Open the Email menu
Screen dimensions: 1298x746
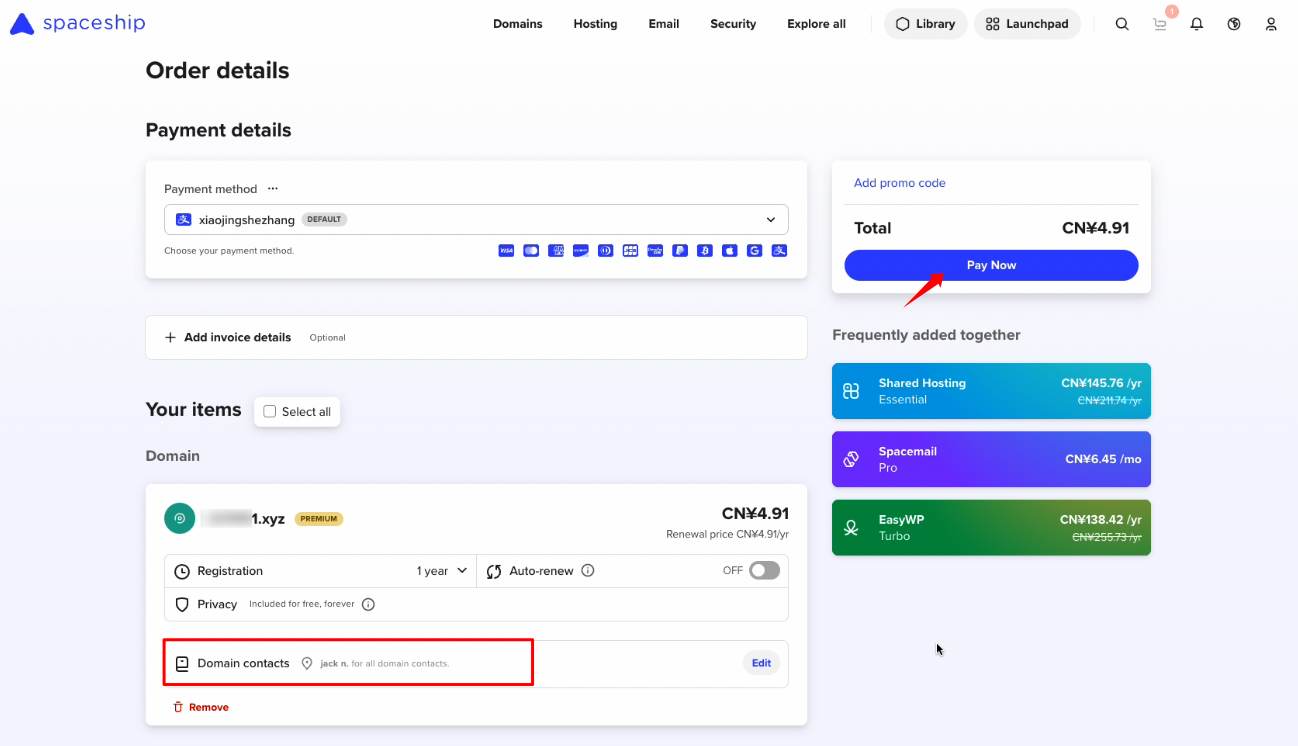pos(664,24)
